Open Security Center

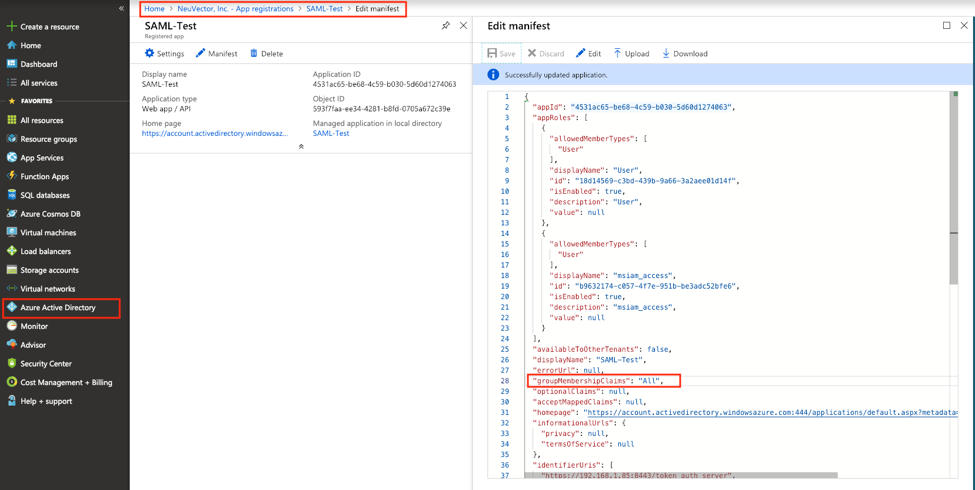(x=45, y=364)
